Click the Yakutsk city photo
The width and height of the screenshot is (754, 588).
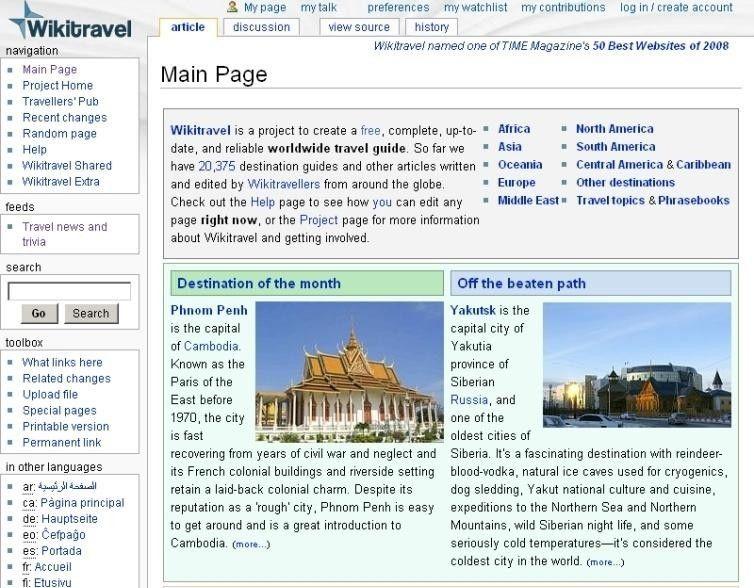[x=637, y=365]
